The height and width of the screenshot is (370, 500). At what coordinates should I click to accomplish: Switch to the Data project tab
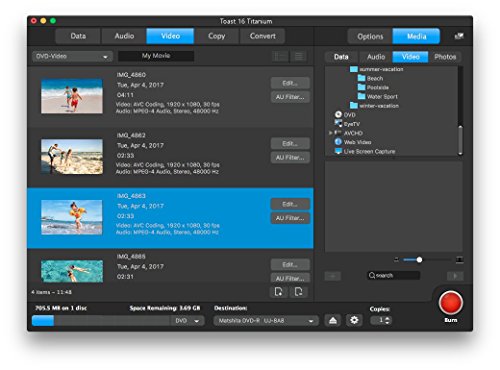point(78,36)
